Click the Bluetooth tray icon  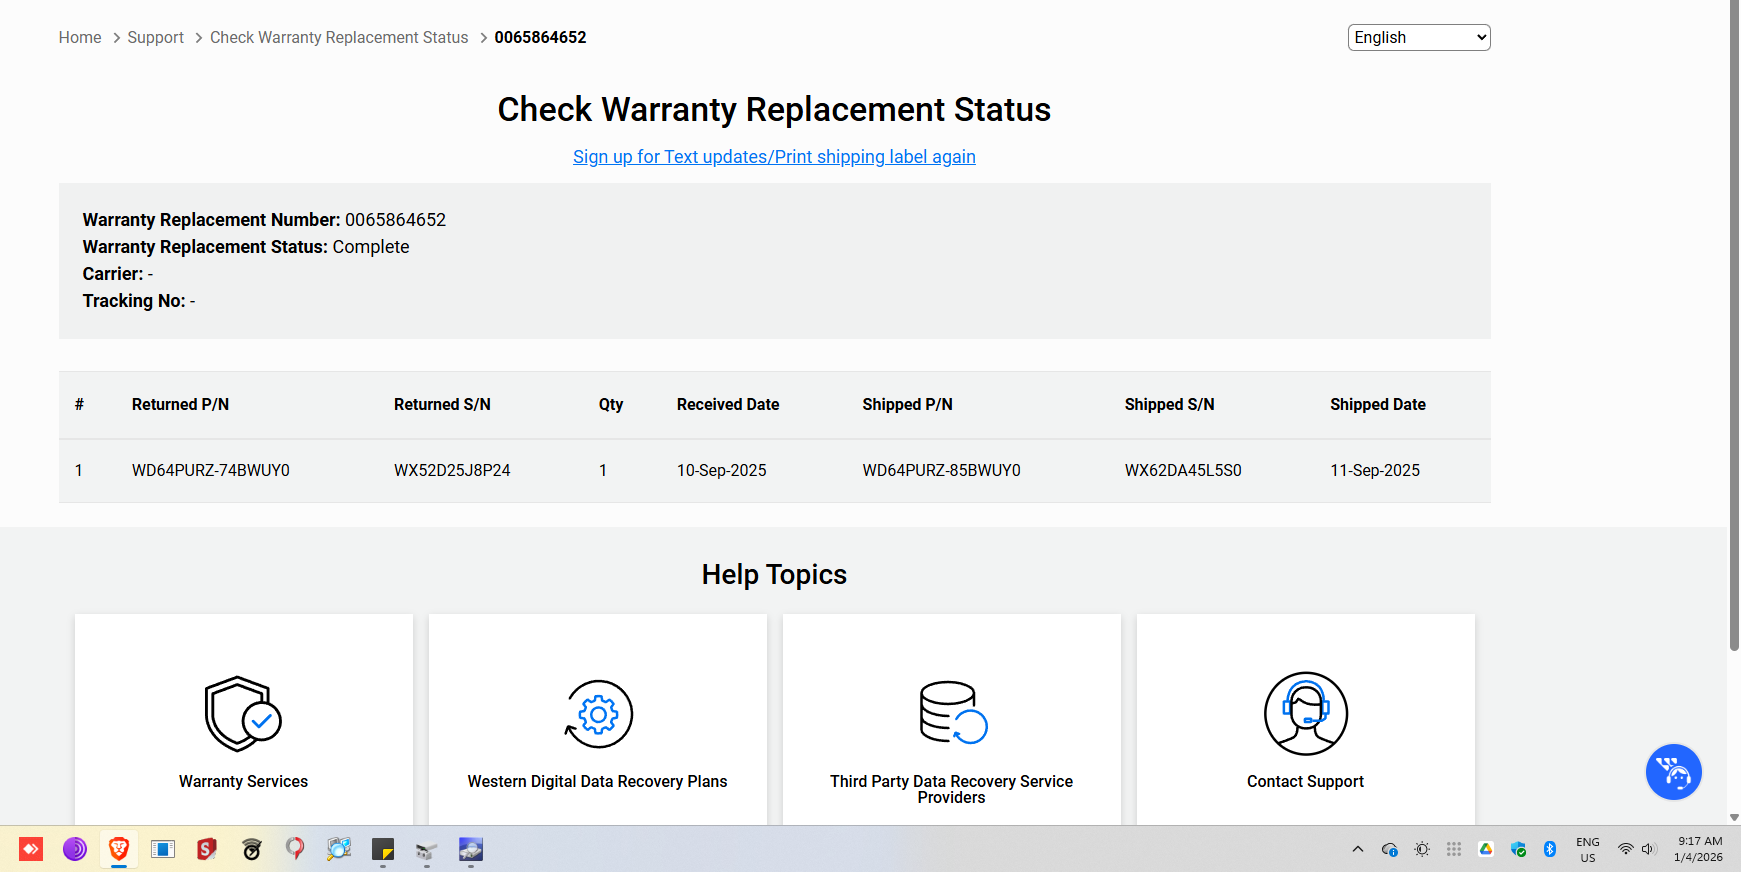coord(1550,849)
